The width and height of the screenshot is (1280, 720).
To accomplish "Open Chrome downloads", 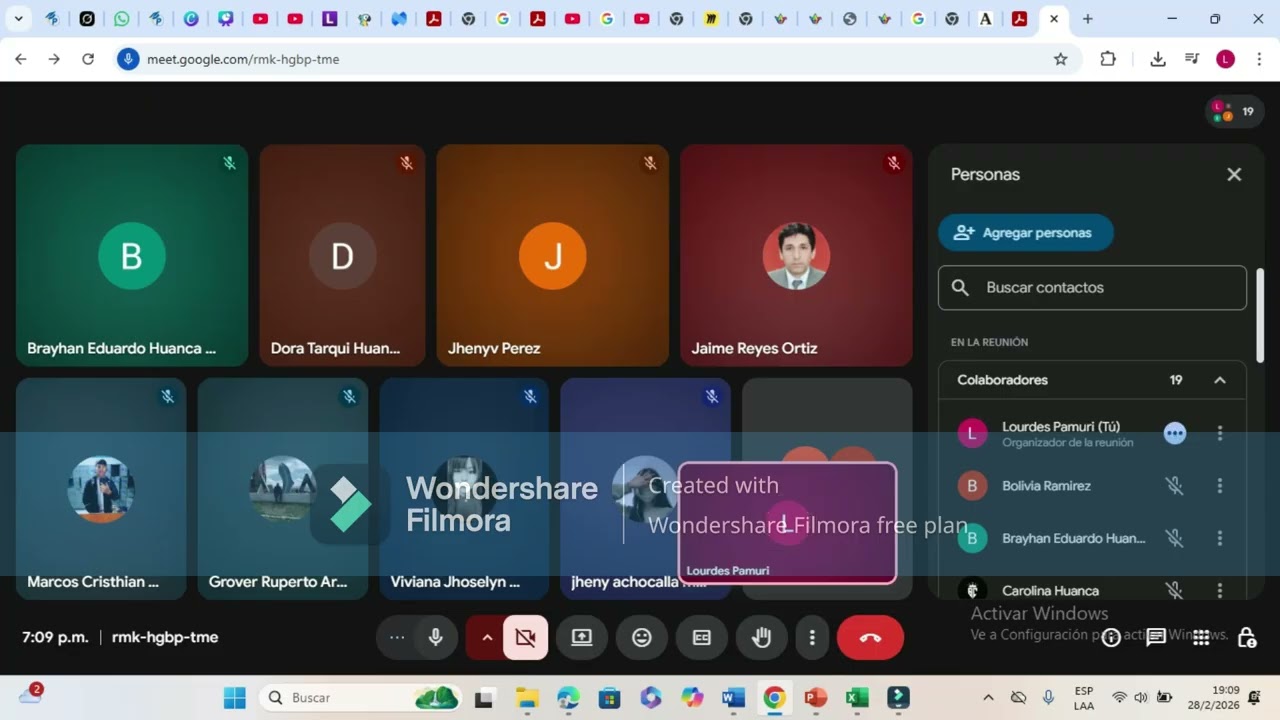I will 1158,59.
